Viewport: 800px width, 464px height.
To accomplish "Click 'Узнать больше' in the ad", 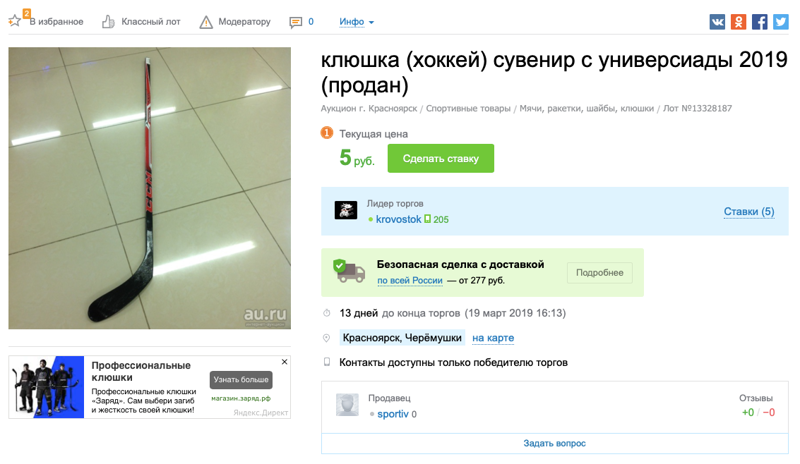I will pyautogui.click(x=240, y=380).
